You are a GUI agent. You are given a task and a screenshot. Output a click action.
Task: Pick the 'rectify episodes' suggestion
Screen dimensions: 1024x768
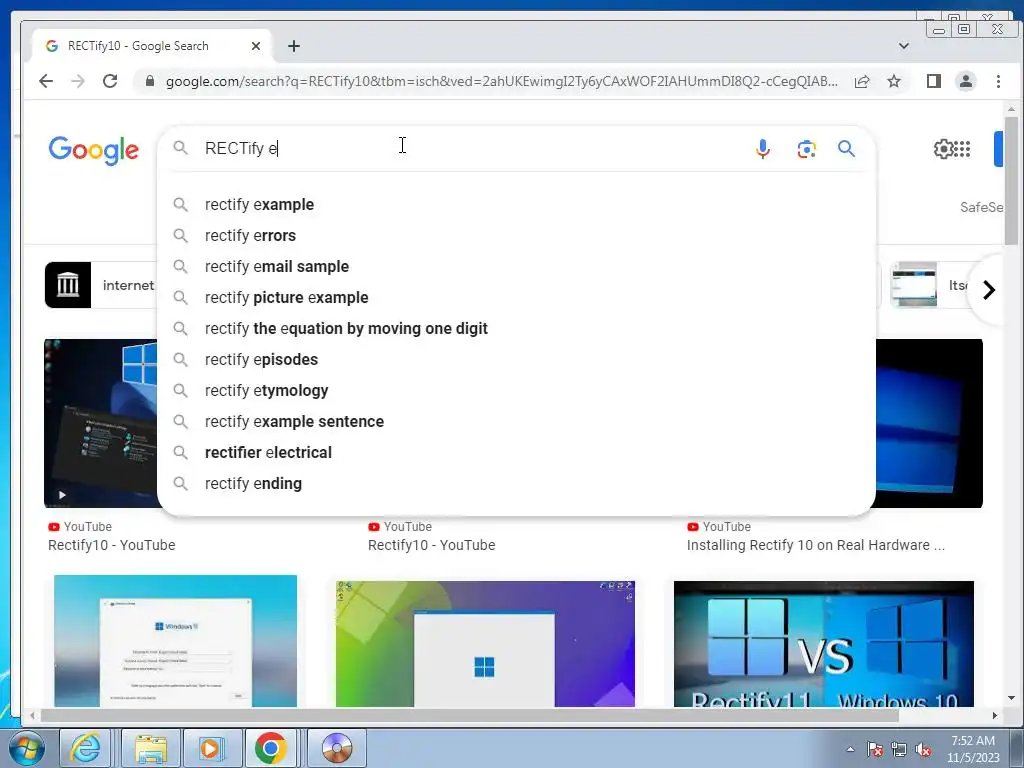click(516, 360)
